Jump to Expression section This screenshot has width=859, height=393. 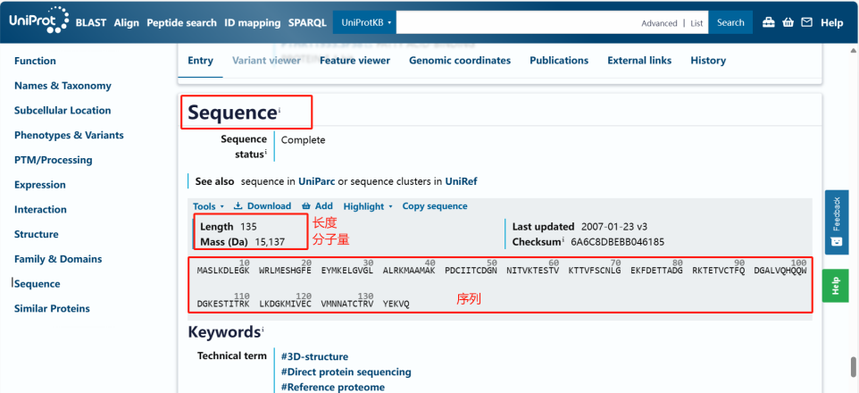click(x=40, y=185)
